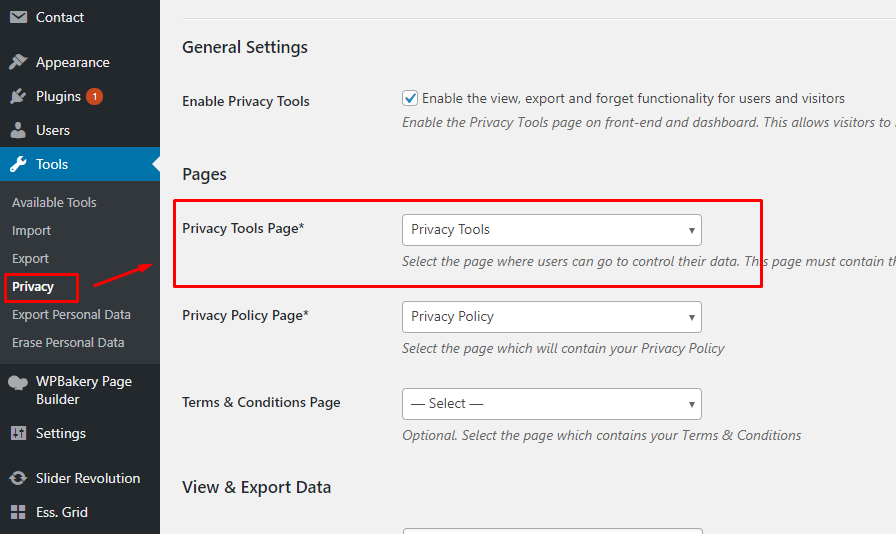
Task: Open Export Personal Data link
Action: coord(71,314)
